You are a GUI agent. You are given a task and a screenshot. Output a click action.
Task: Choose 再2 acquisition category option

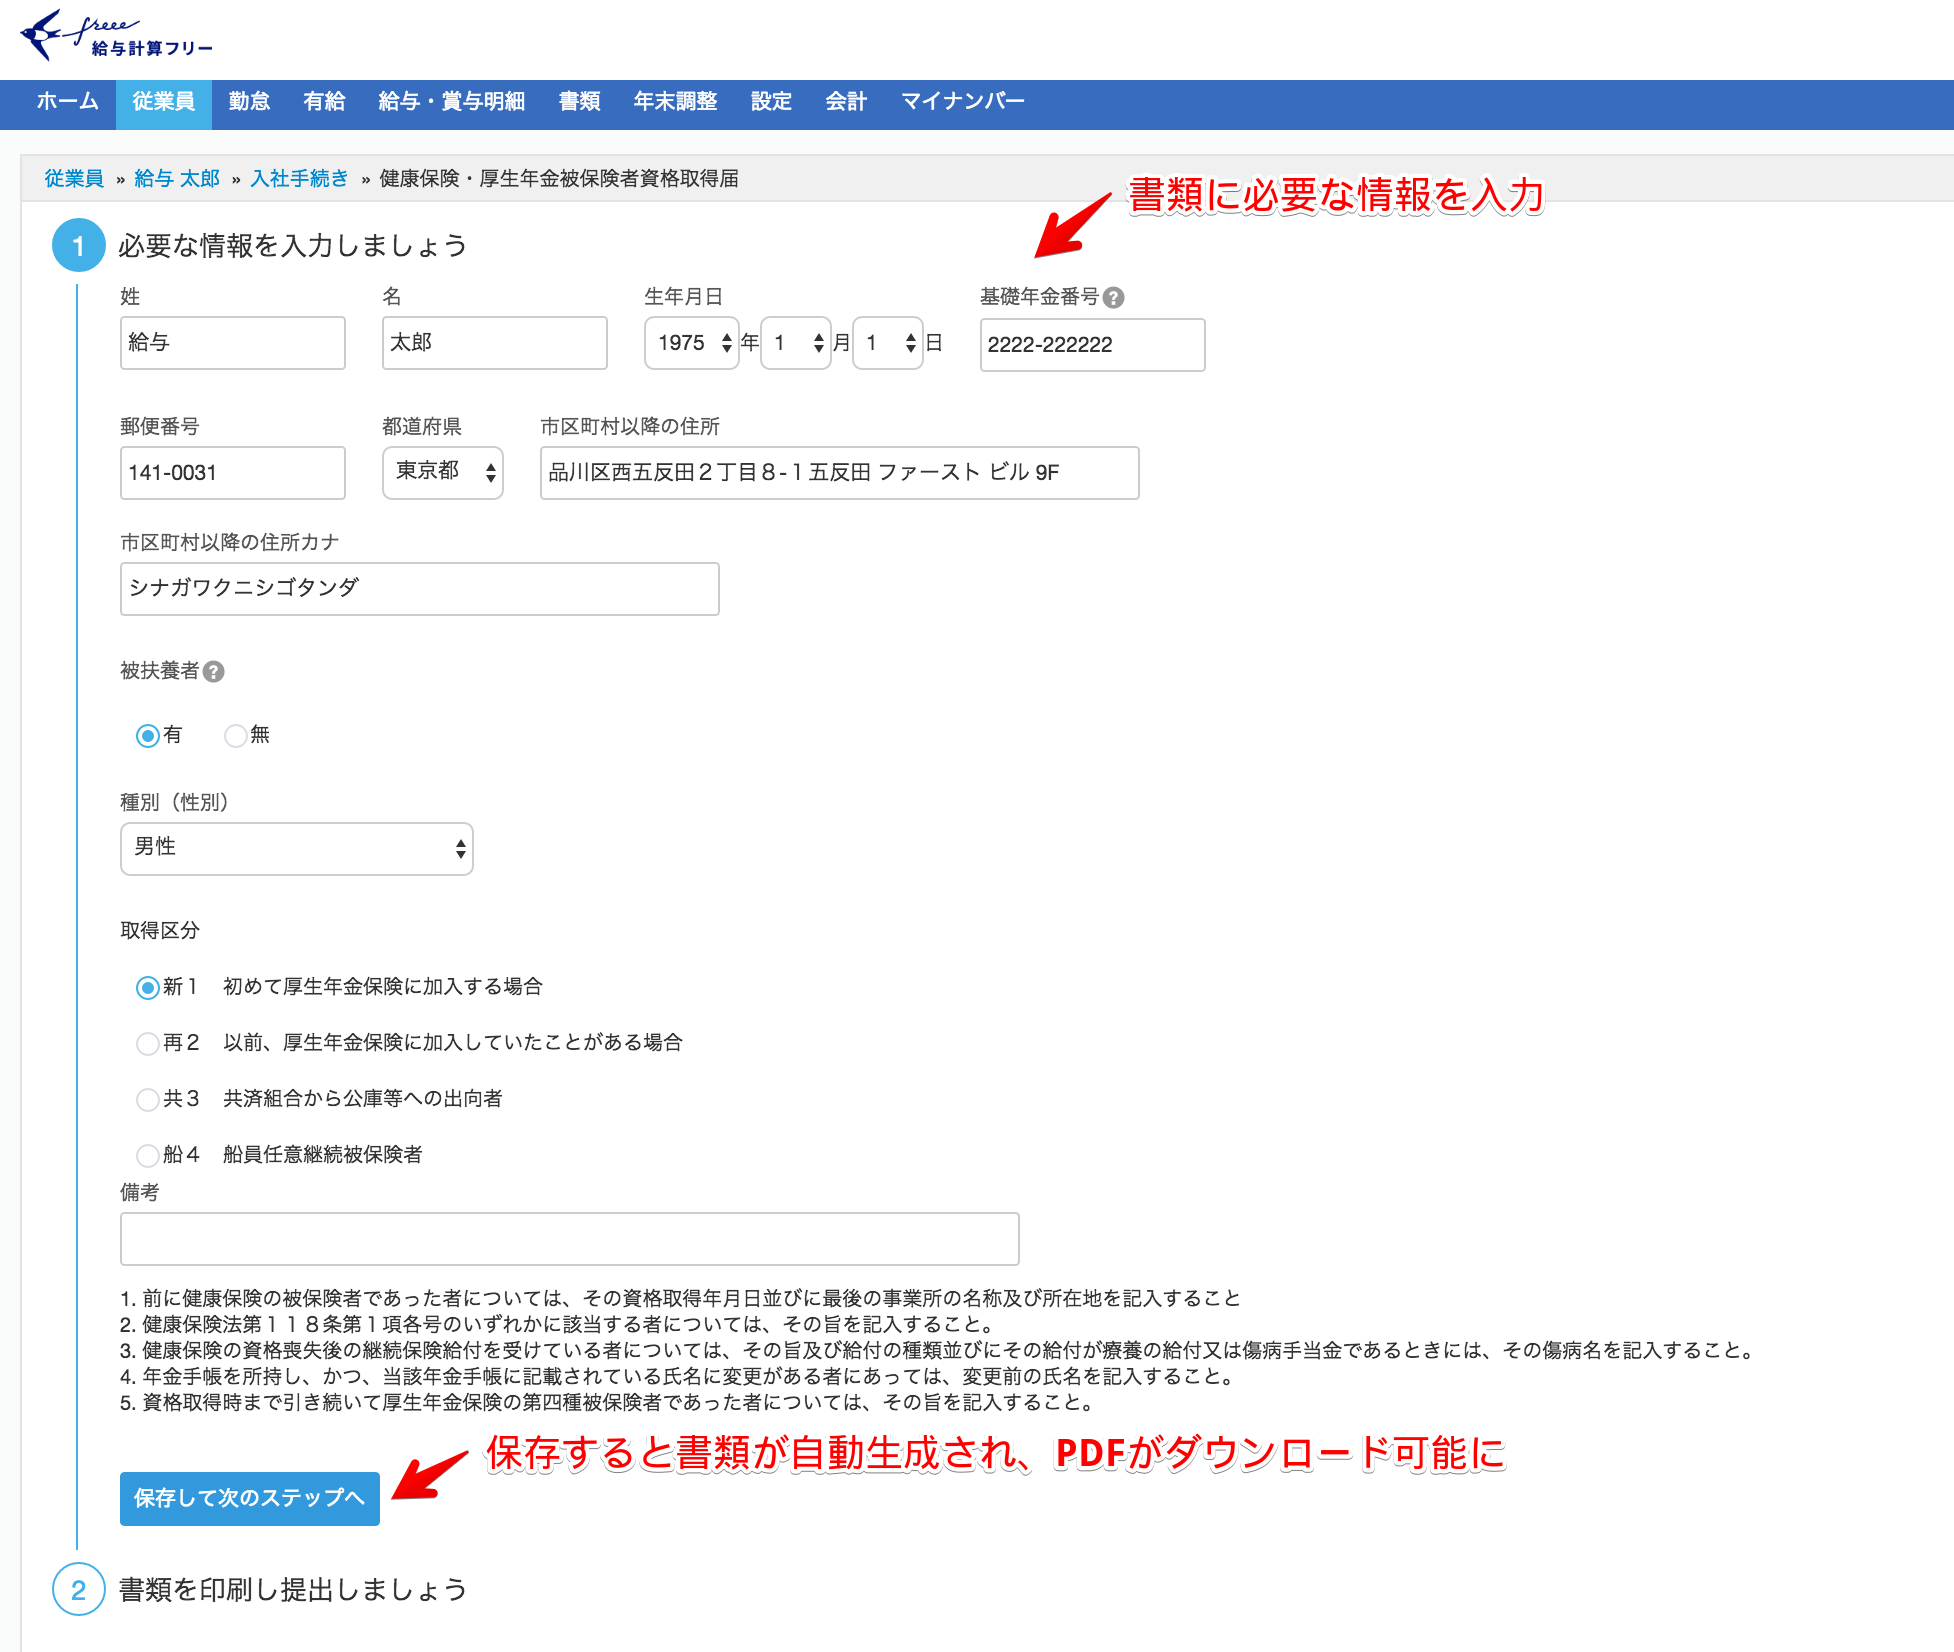[x=148, y=1043]
